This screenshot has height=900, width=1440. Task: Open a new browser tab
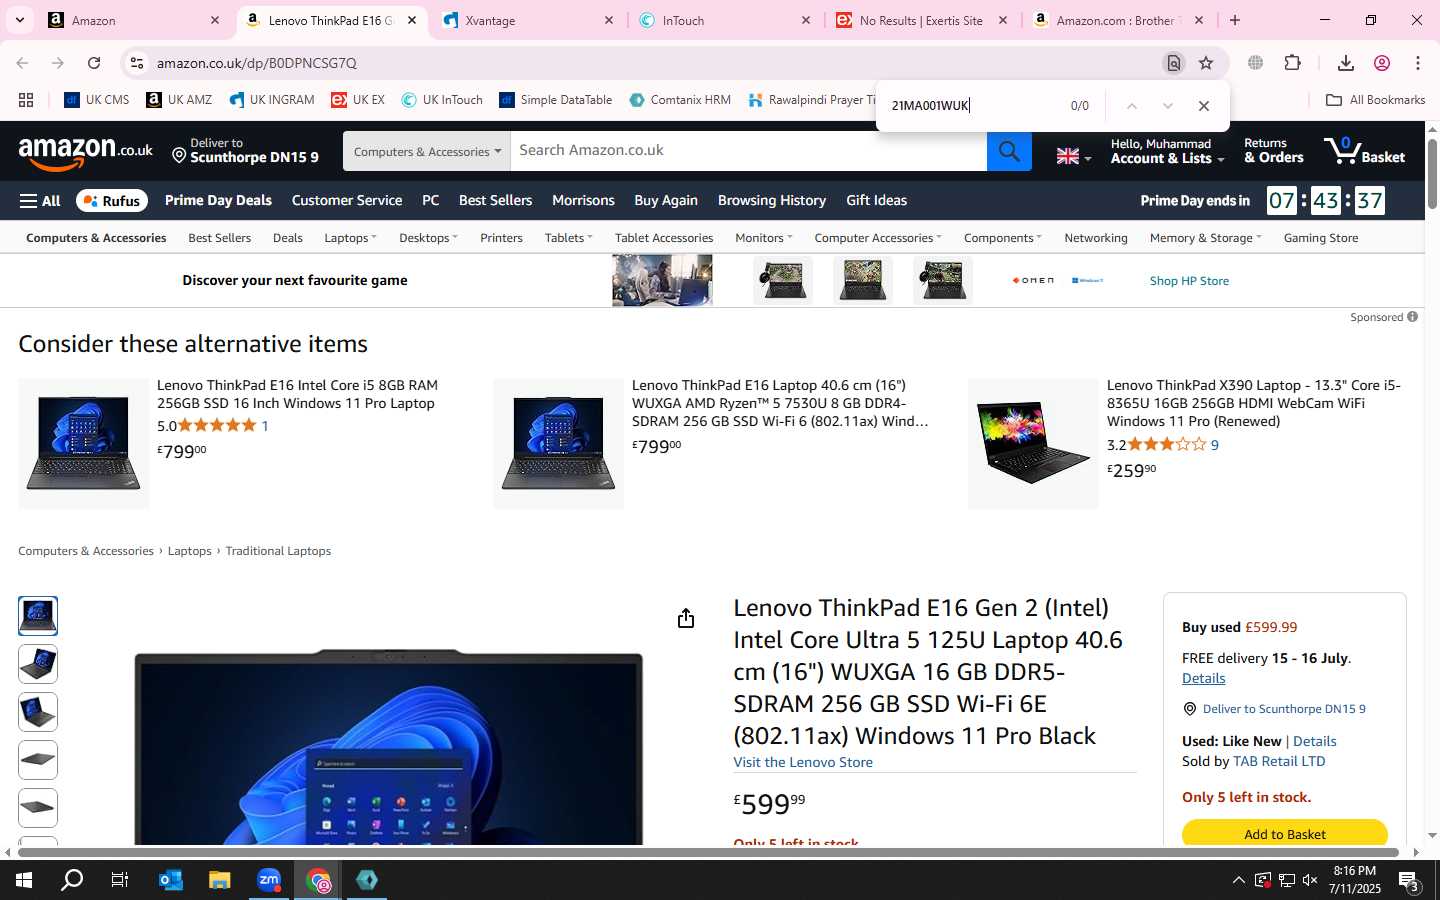[x=1235, y=20]
